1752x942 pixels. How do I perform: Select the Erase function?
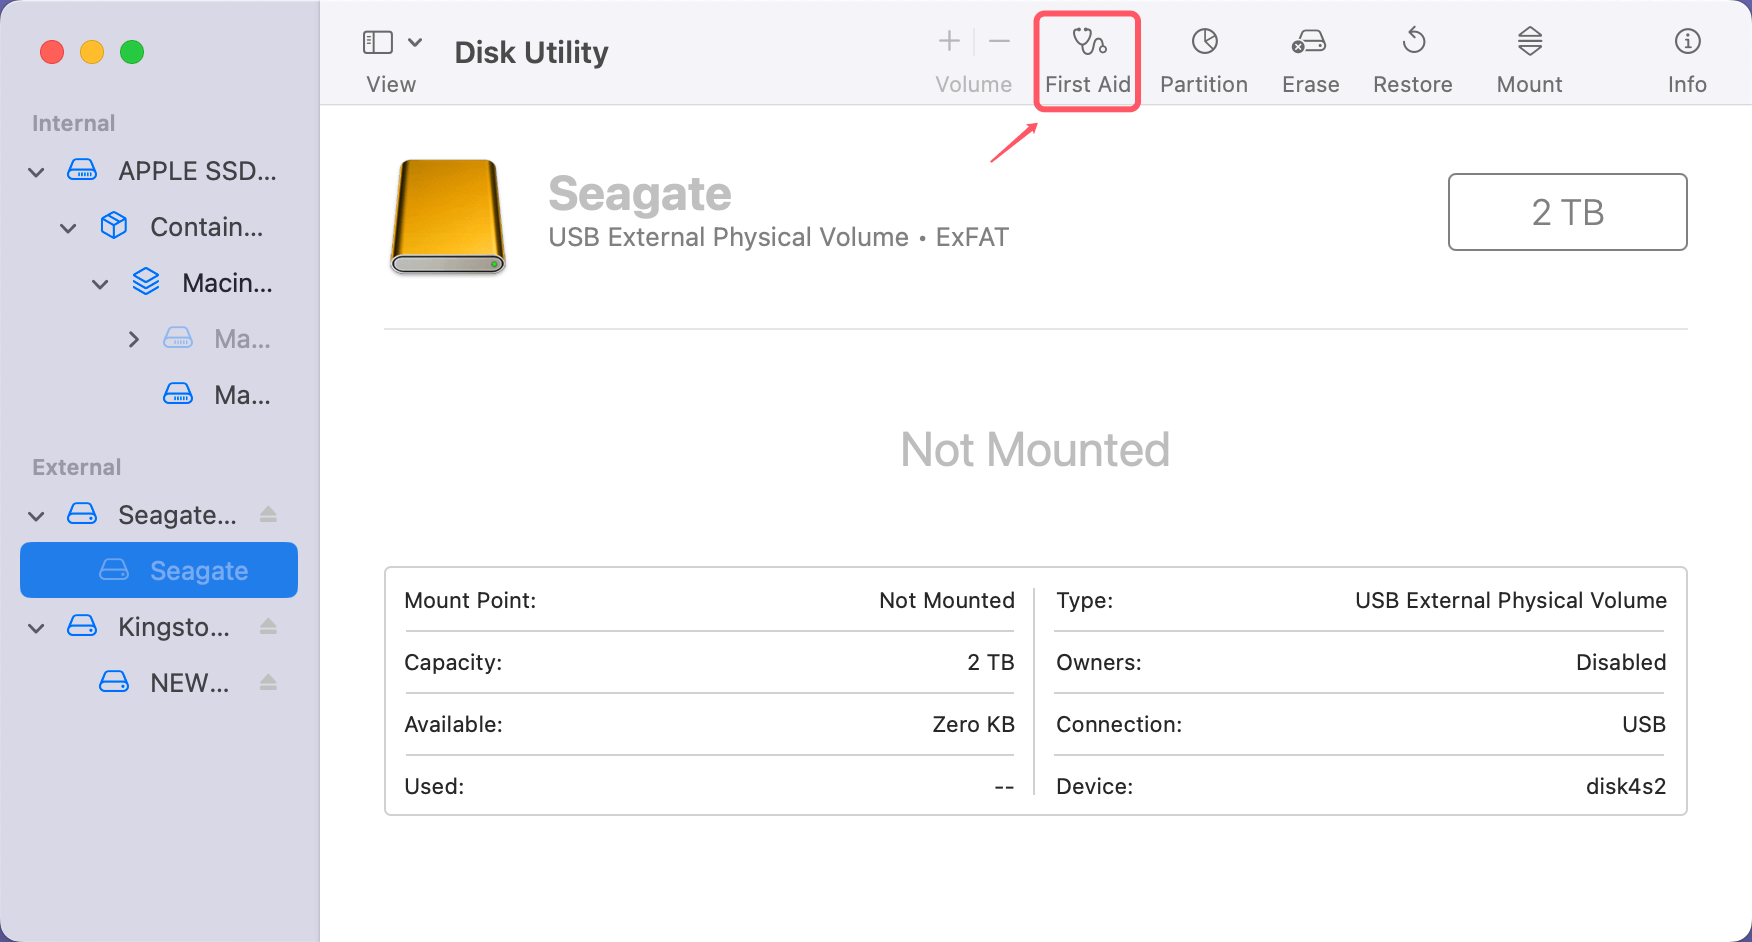click(1309, 55)
